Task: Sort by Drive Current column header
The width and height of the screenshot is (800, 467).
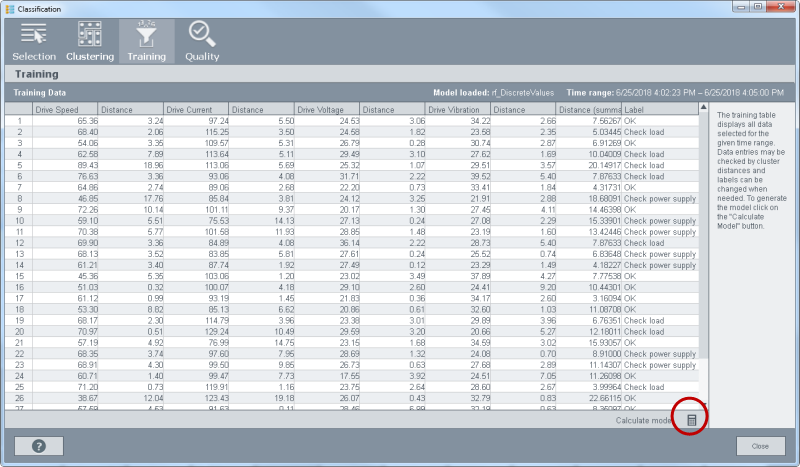Action: coord(195,109)
